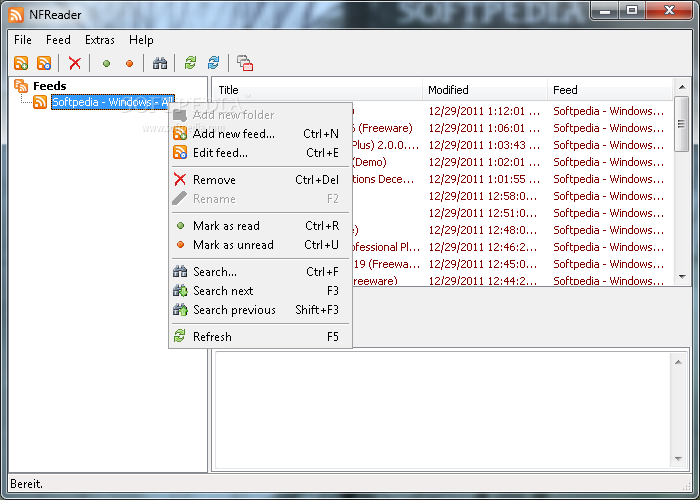The image size is (700, 500).
Task: Choose Mark as read from context menu
Action: 260,225
